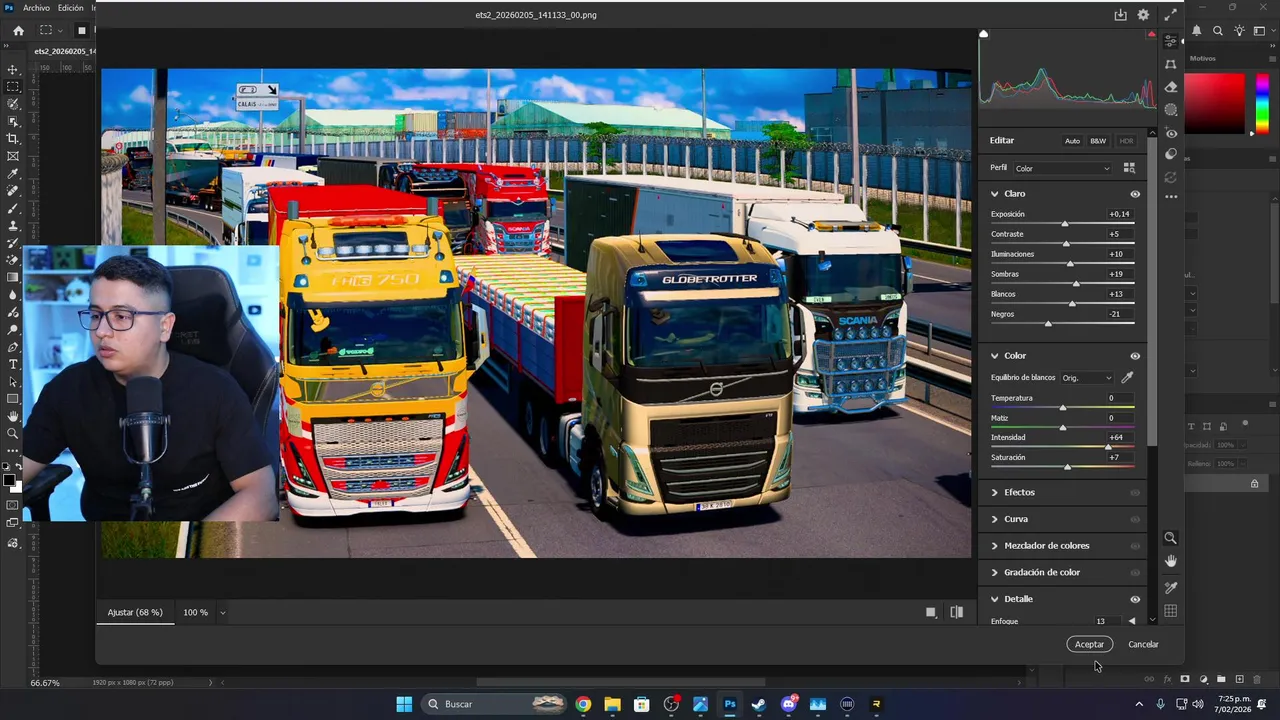Toggle Camera Raw full screen mode icon
Image resolution: width=1280 pixels, height=720 pixels.
1170,15
